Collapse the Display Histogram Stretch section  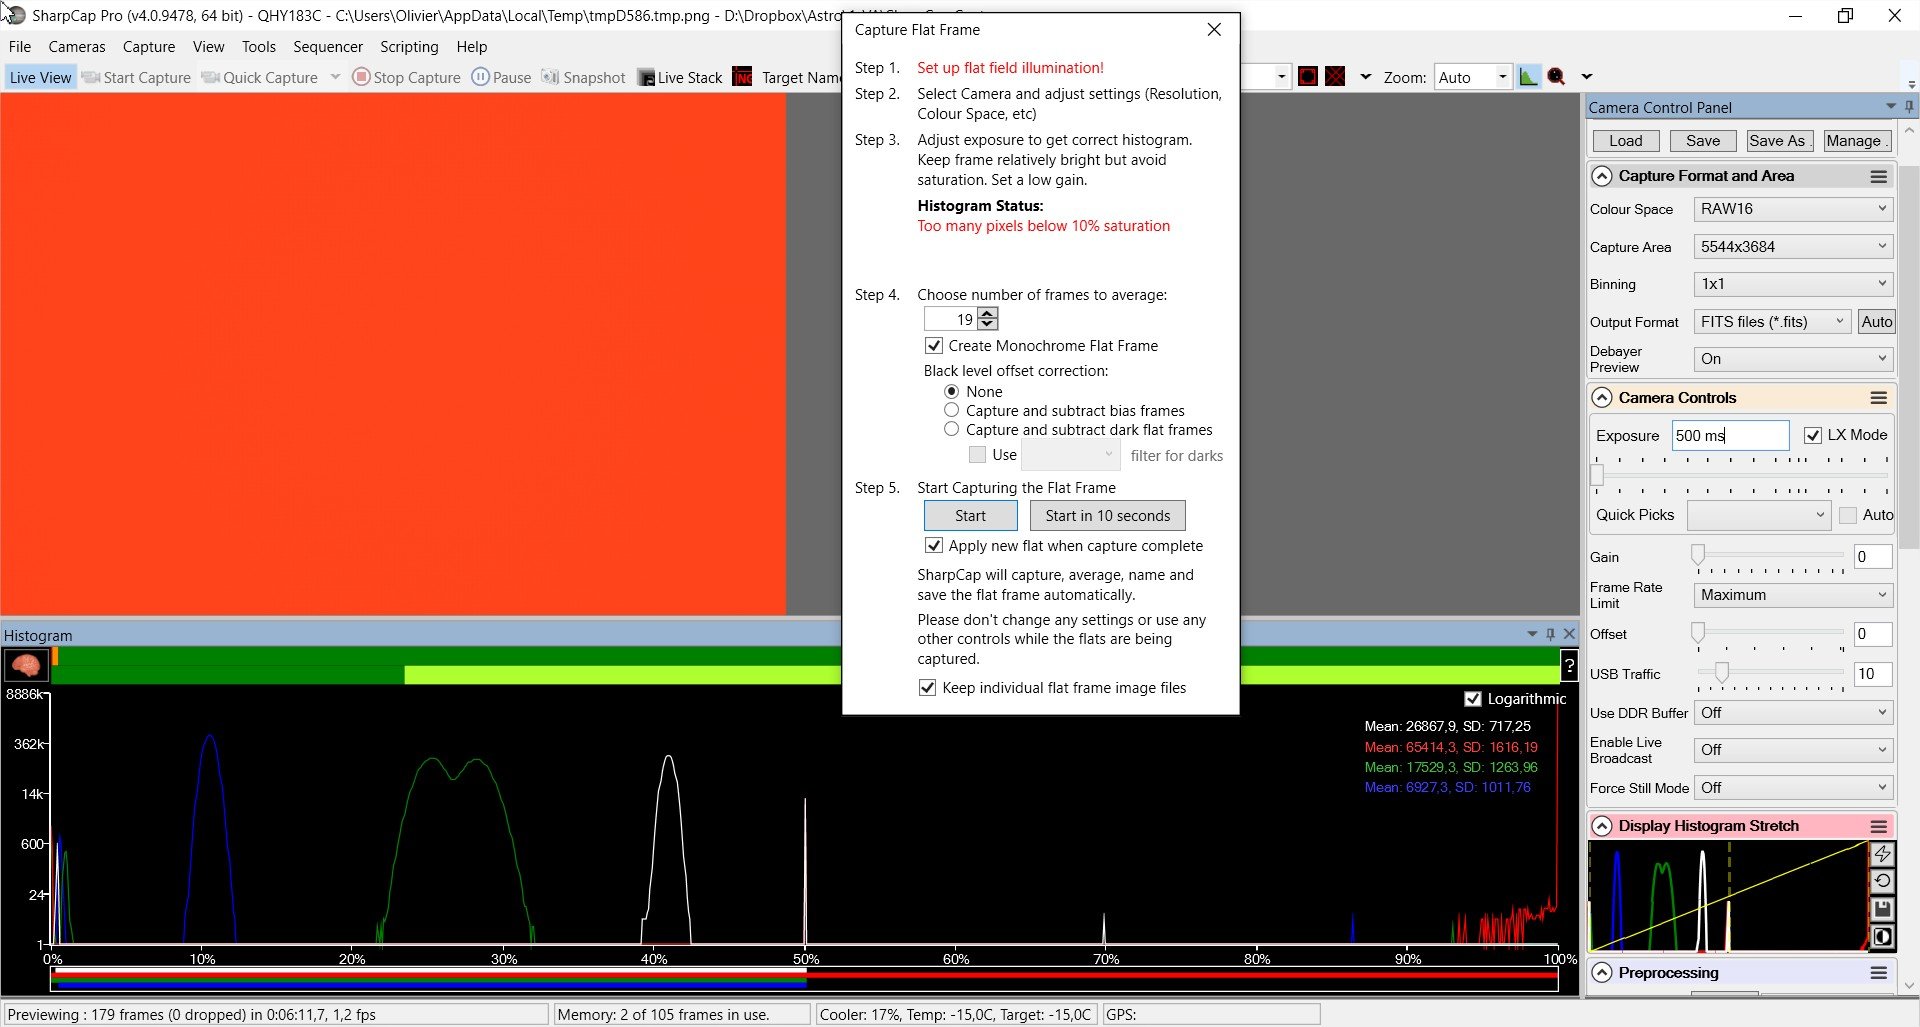coord(1602,826)
